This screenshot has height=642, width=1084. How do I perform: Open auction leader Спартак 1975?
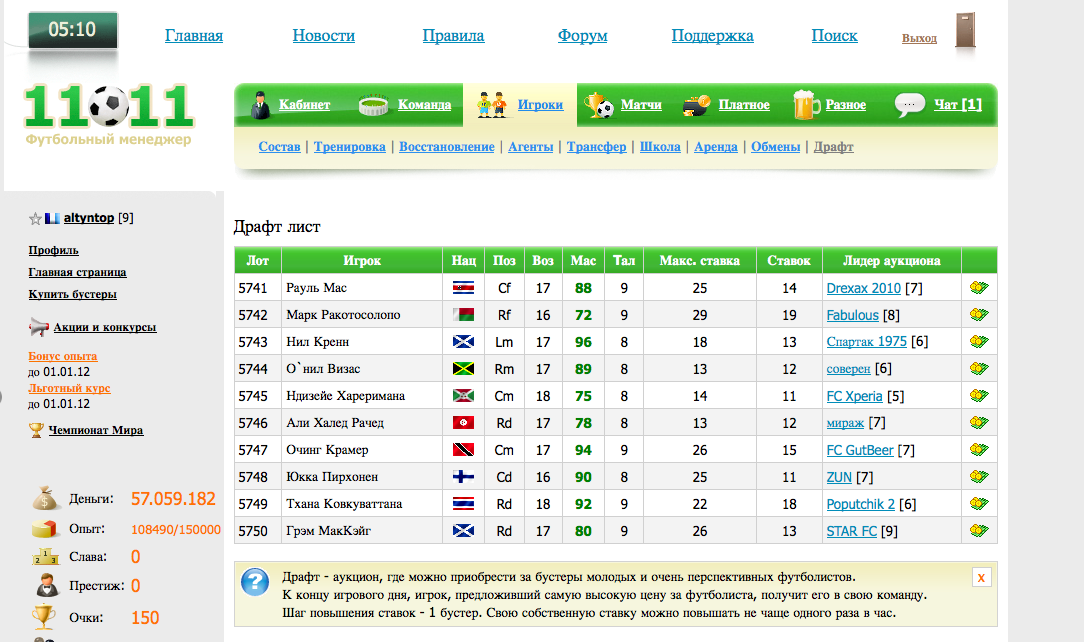[866, 341]
